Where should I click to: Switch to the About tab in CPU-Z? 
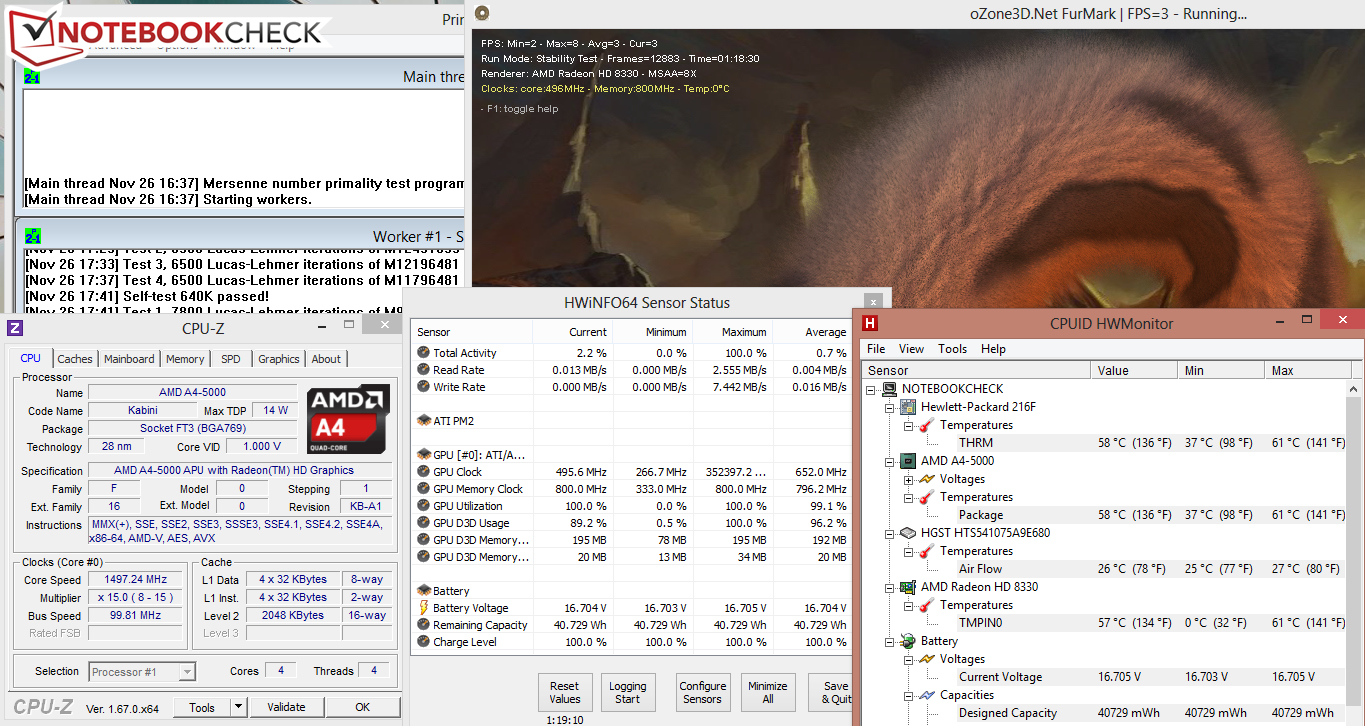(326, 359)
